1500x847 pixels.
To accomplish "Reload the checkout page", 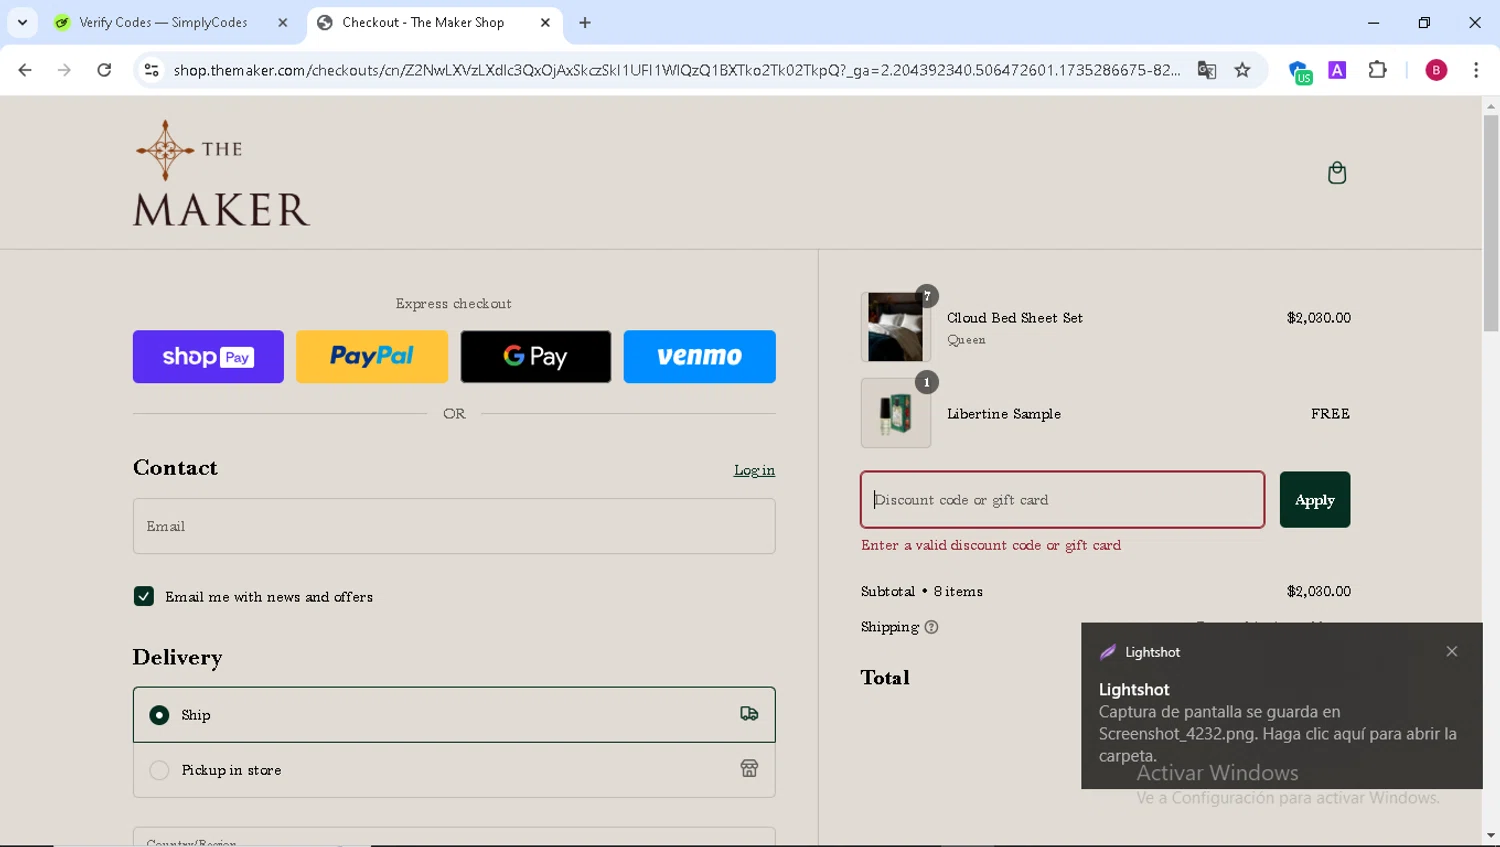I will tap(104, 70).
